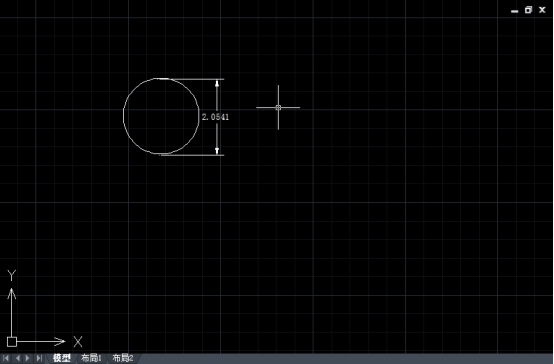Click next layout tab arrow
The height and width of the screenshot is (364, 554).
click(x=28, y=358)
